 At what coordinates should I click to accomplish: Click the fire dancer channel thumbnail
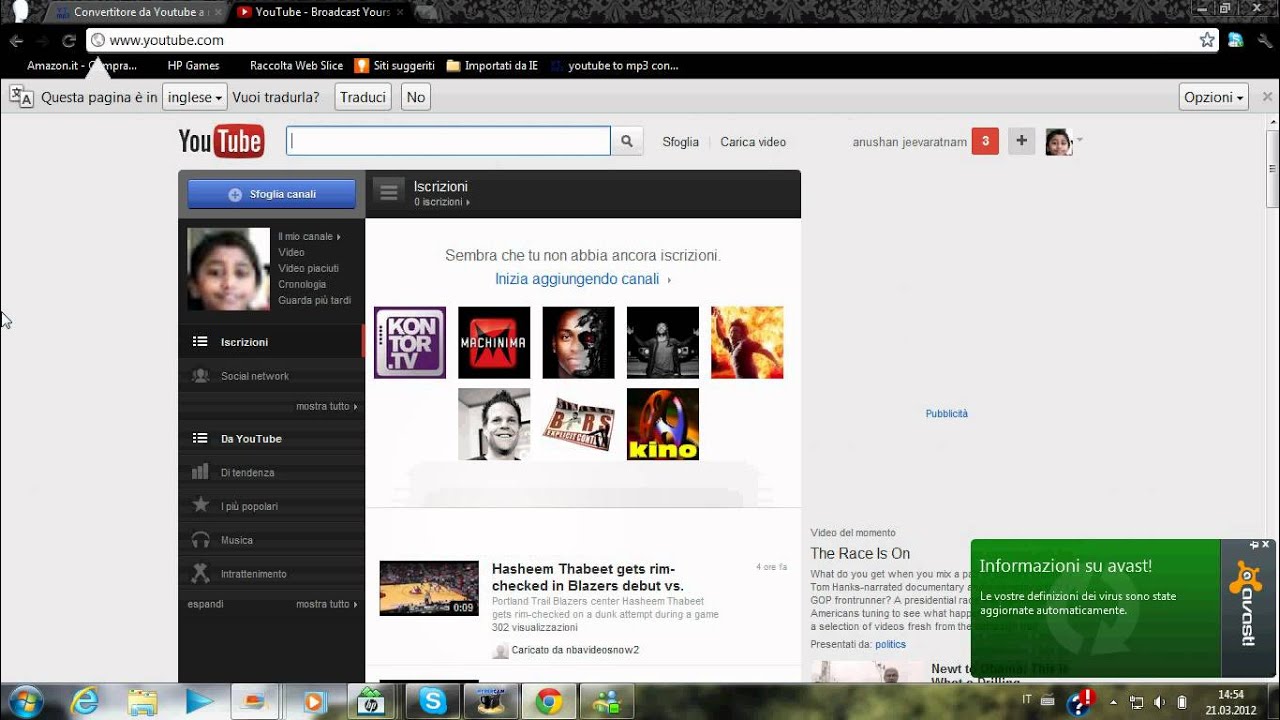click(x=747, y=343)
